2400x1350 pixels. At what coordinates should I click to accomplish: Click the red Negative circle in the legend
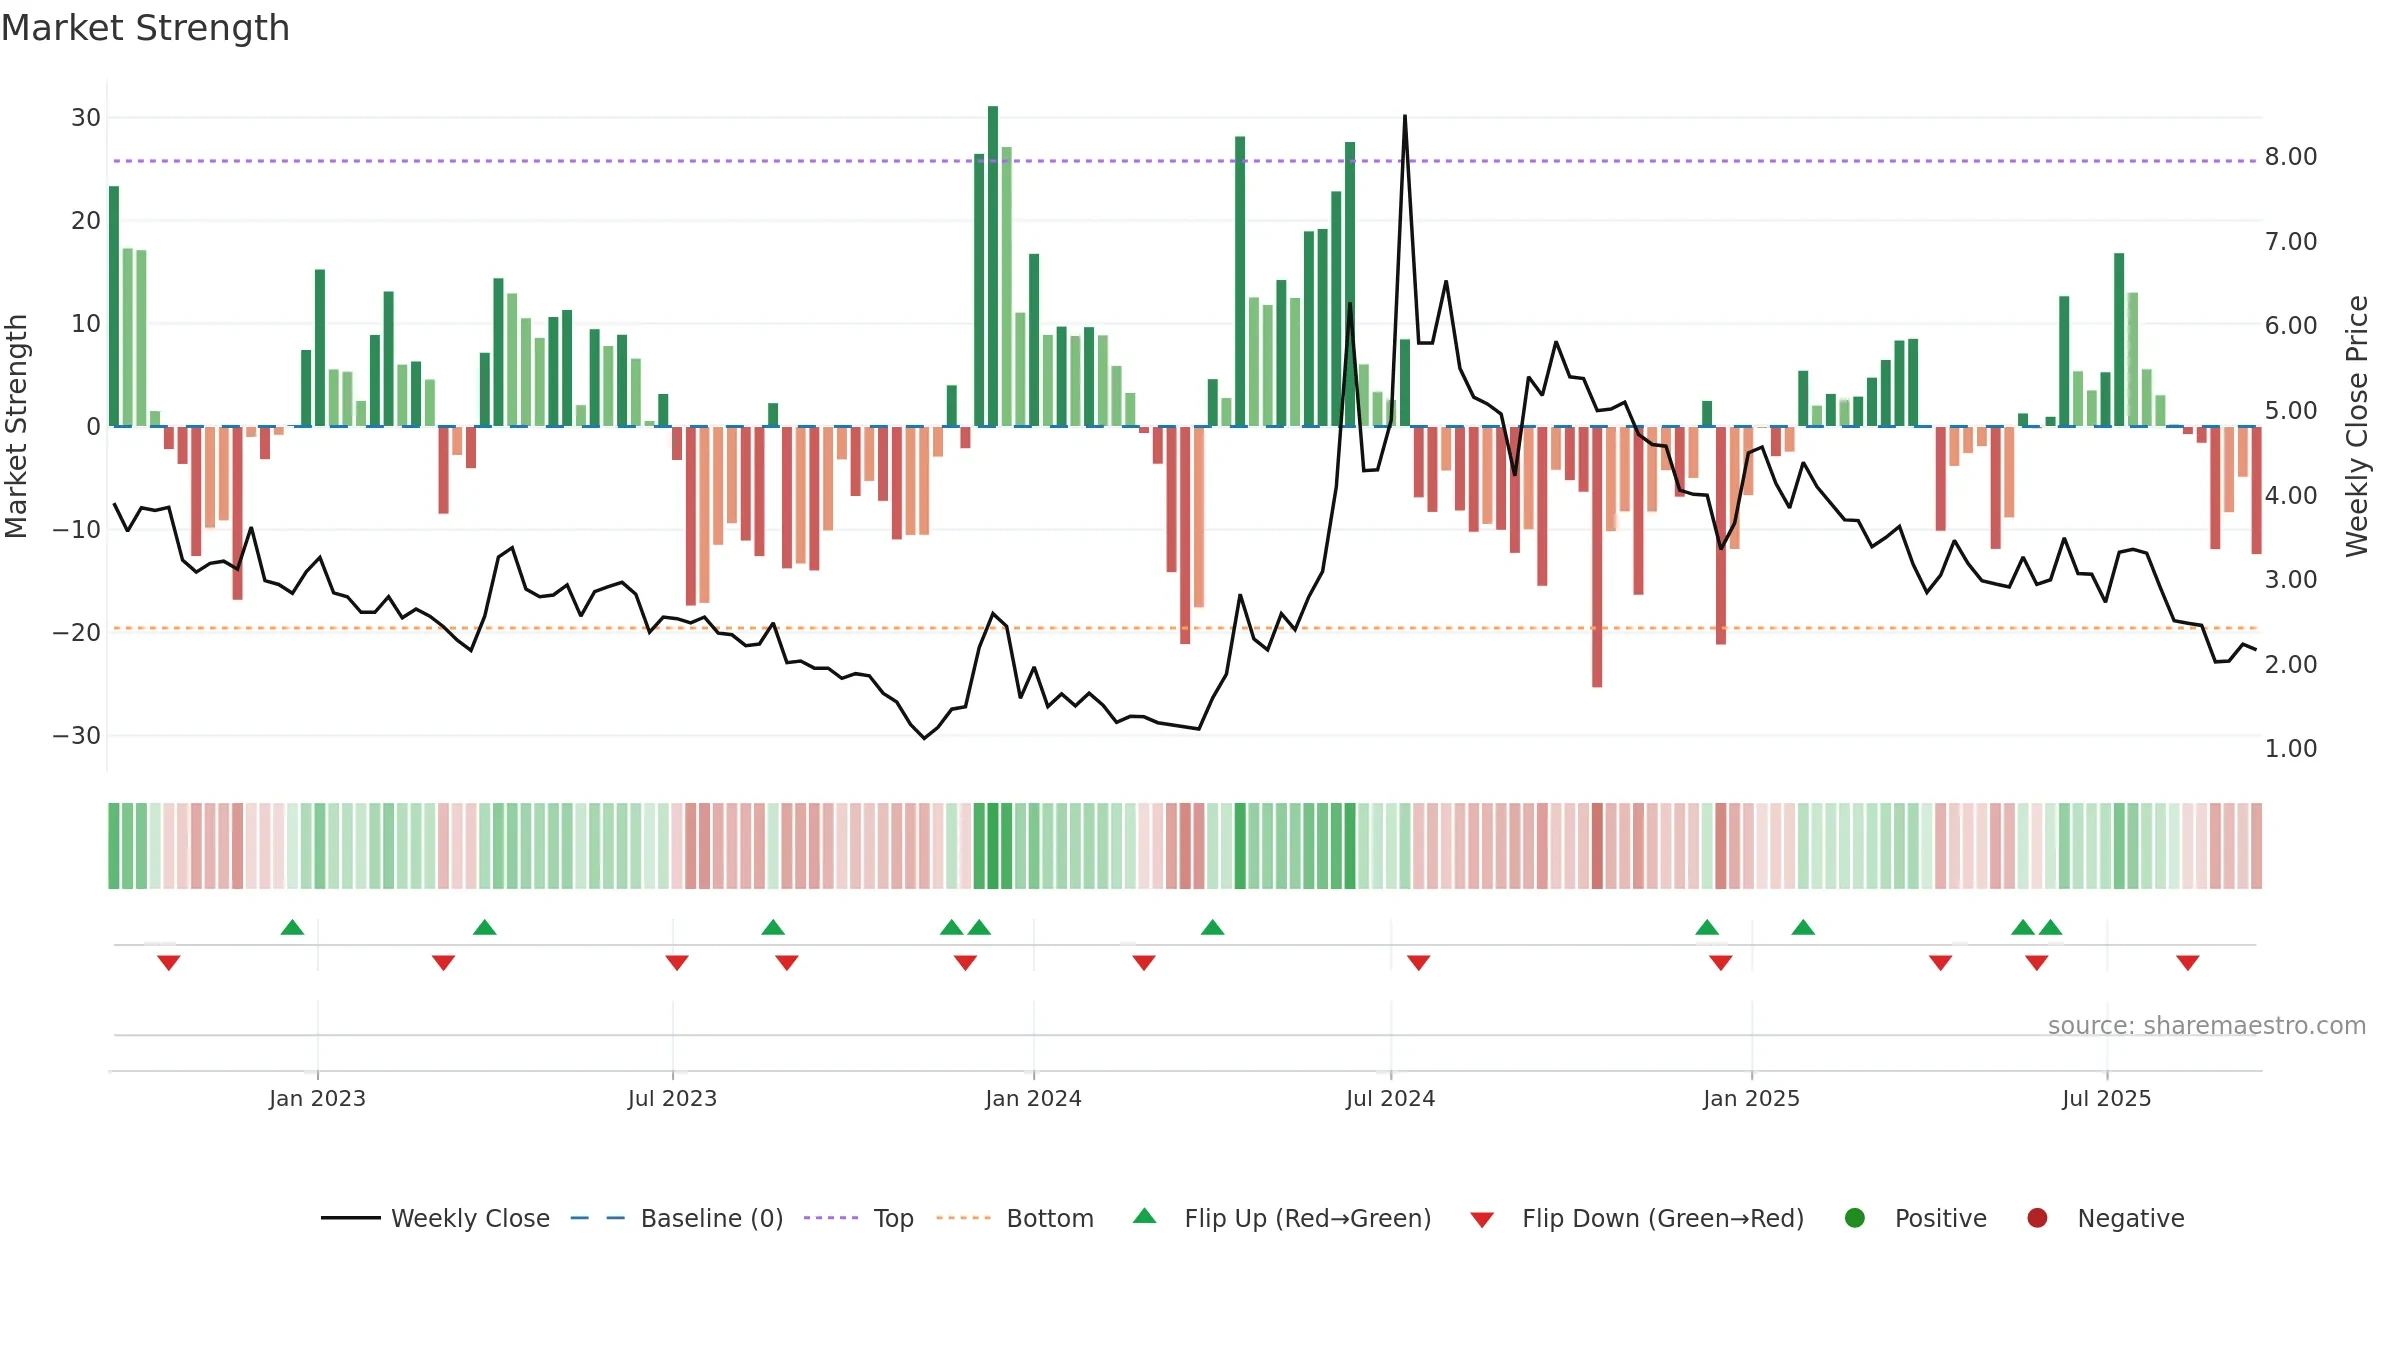pos(2037,1218)
